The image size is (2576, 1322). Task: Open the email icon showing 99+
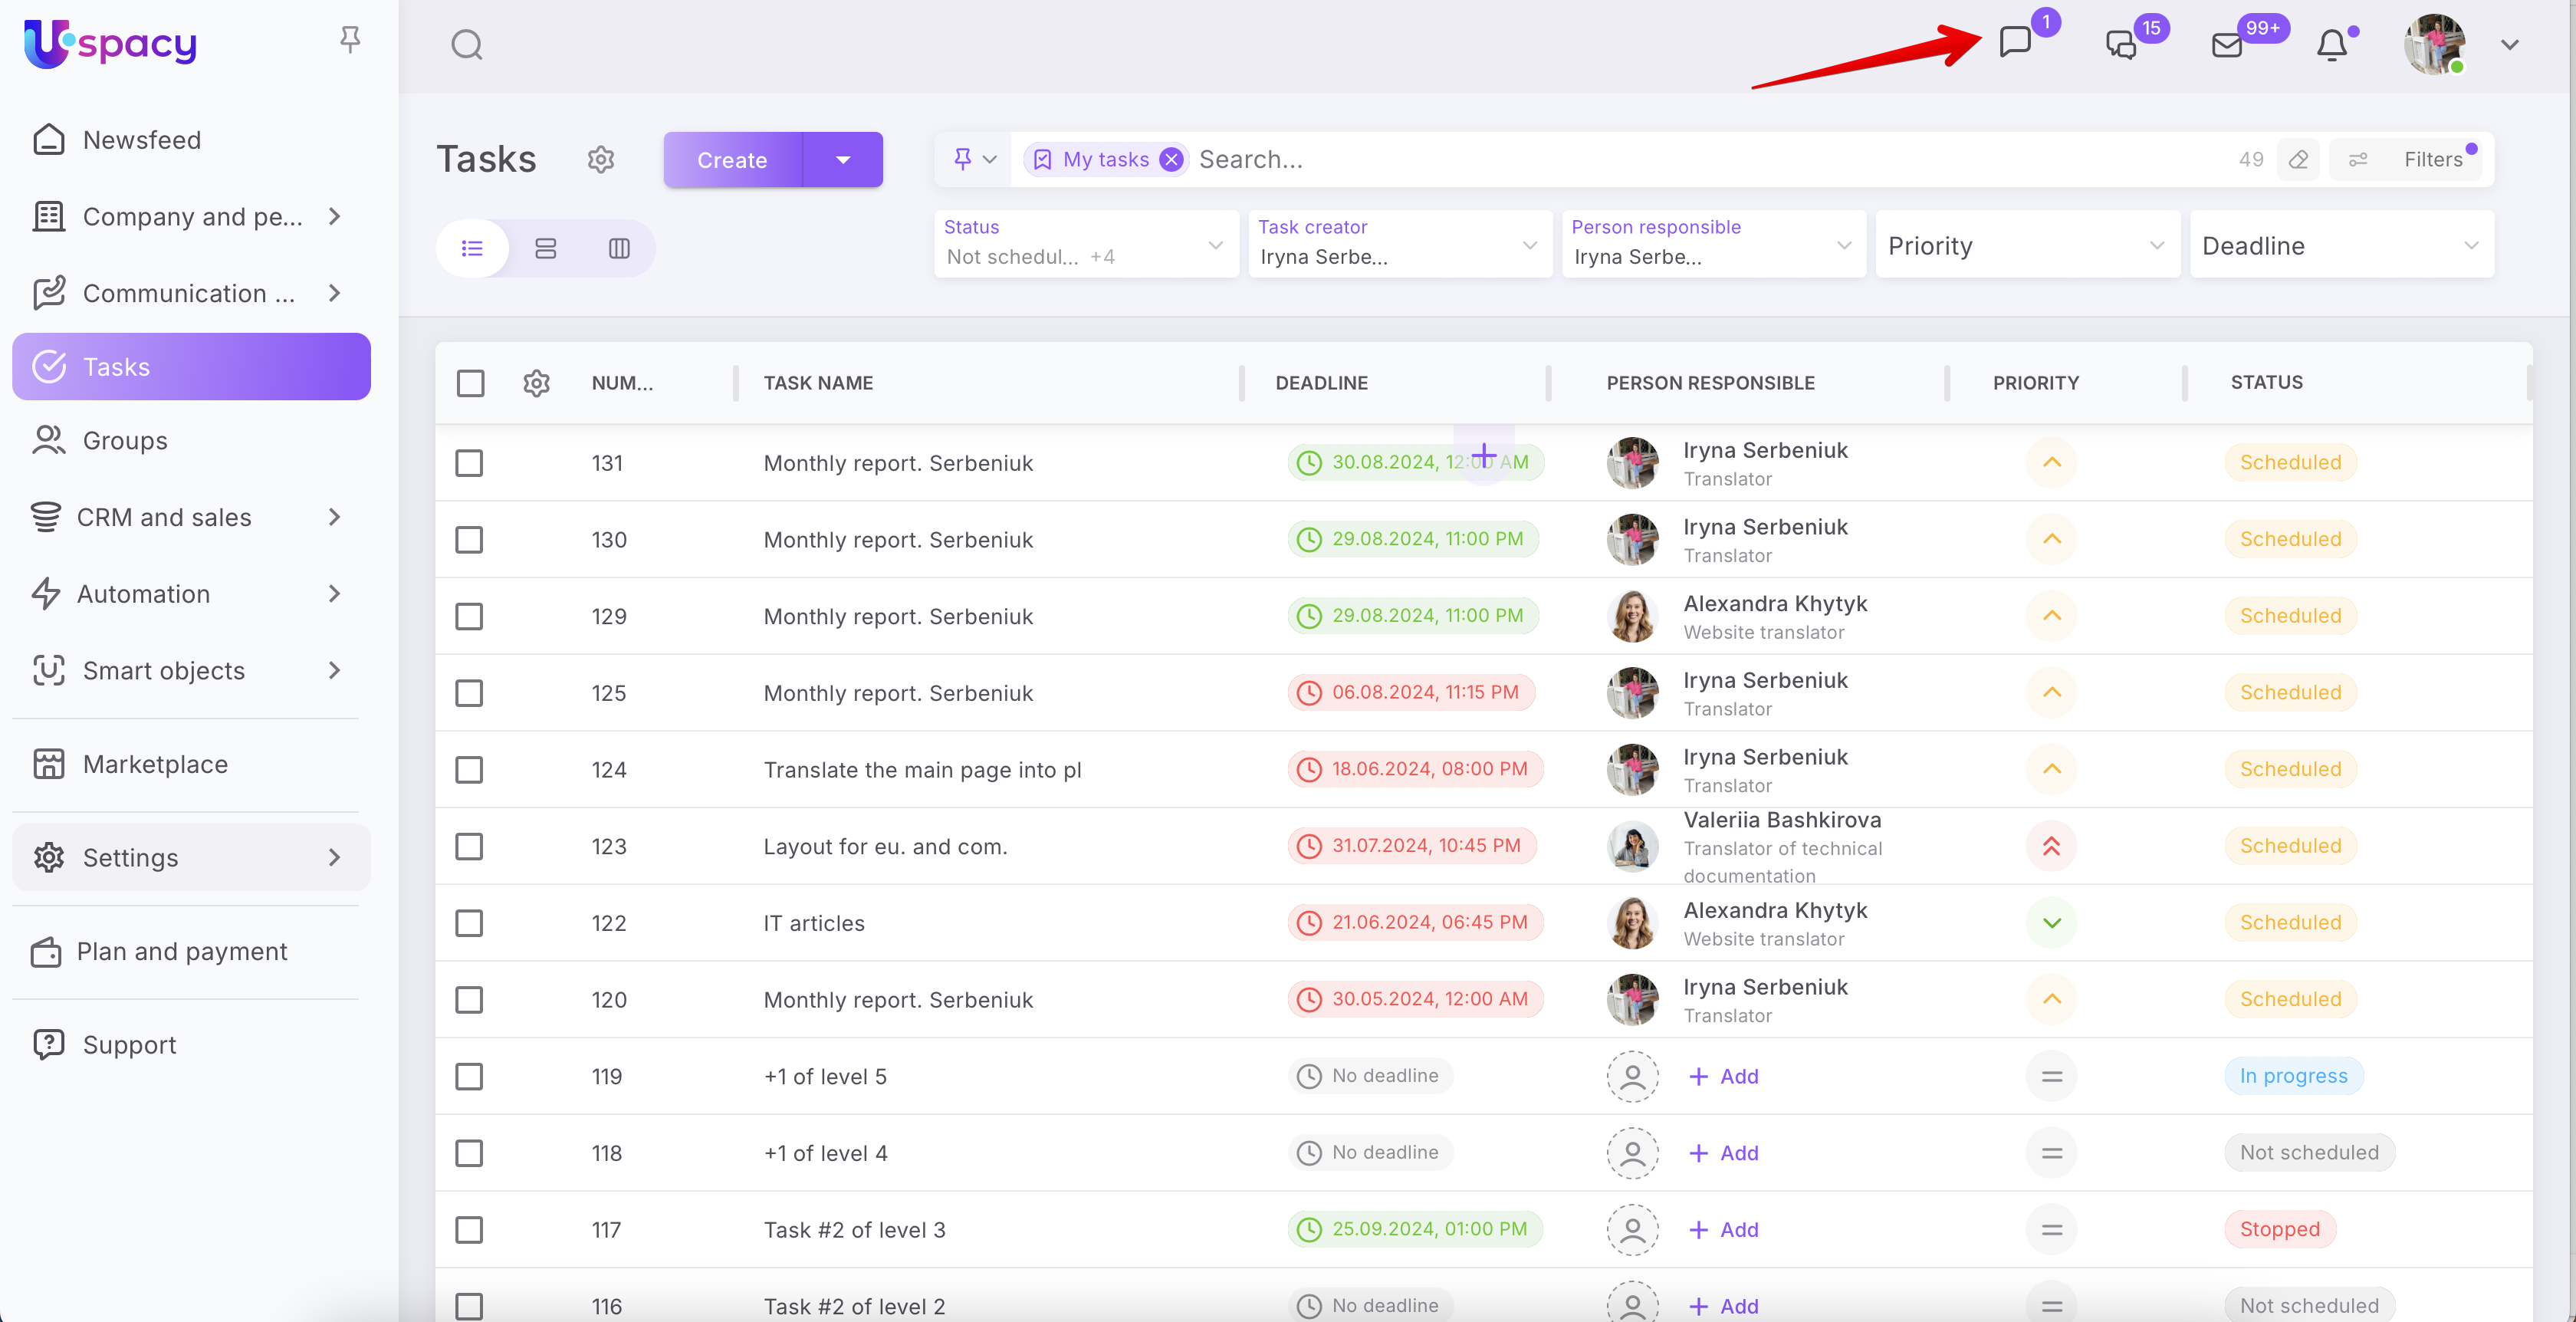coord(2226,45)
